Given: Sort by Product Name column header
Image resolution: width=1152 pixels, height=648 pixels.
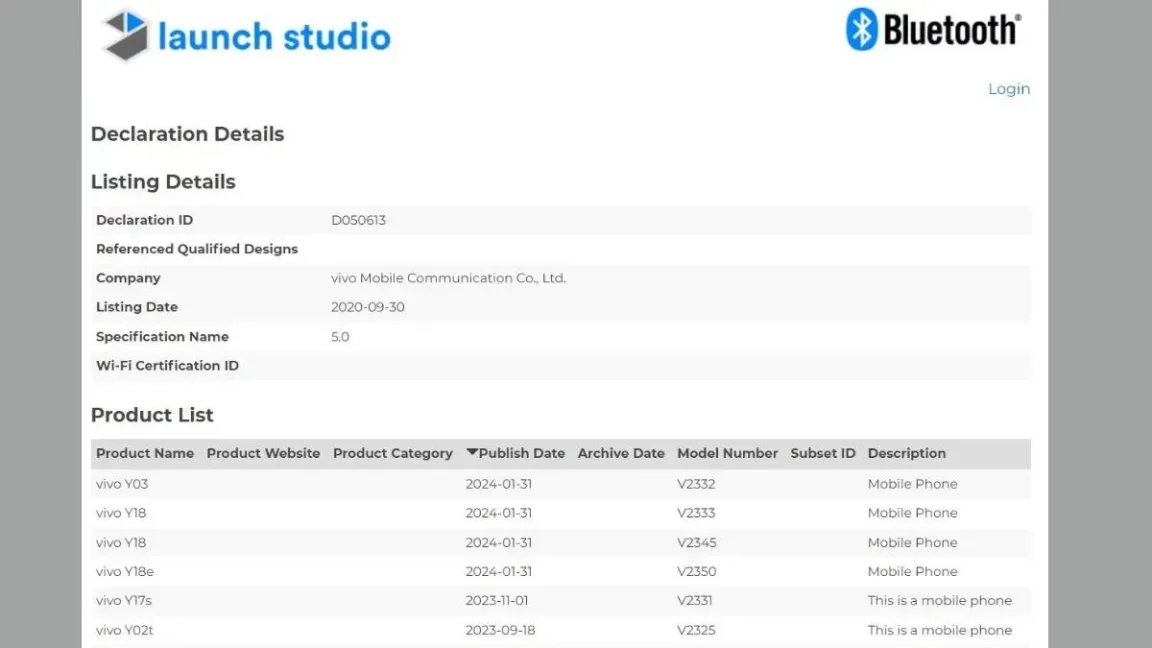Looking at the screenshot, I should point(145,453).
